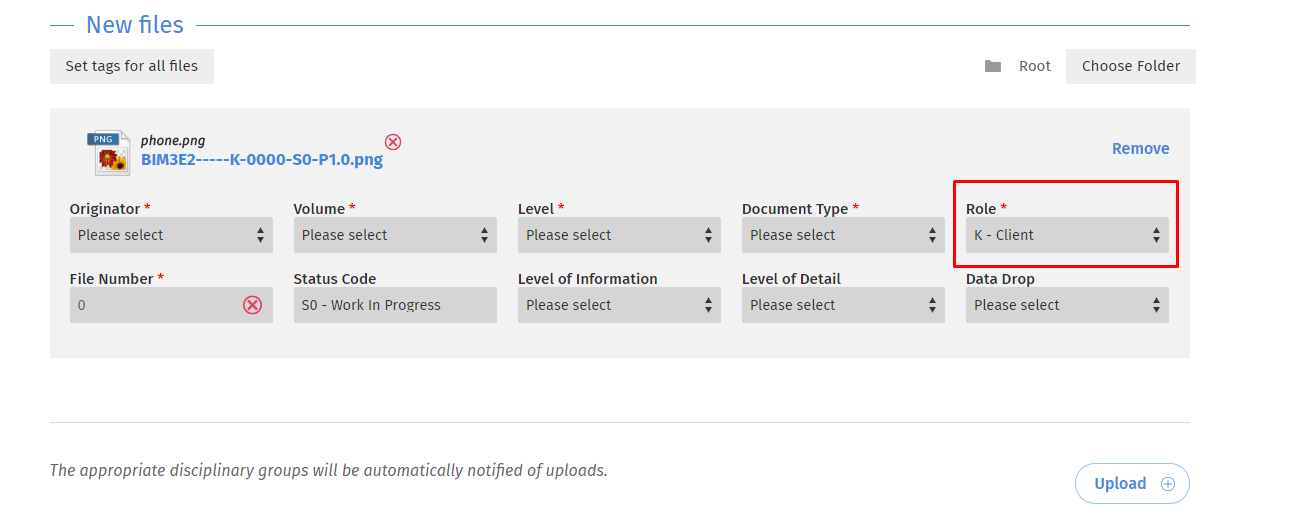Image resolution: width=1299 pixels, height=519 pixels.
Task: Click Set tags for all files button
Action: [132, 66]
